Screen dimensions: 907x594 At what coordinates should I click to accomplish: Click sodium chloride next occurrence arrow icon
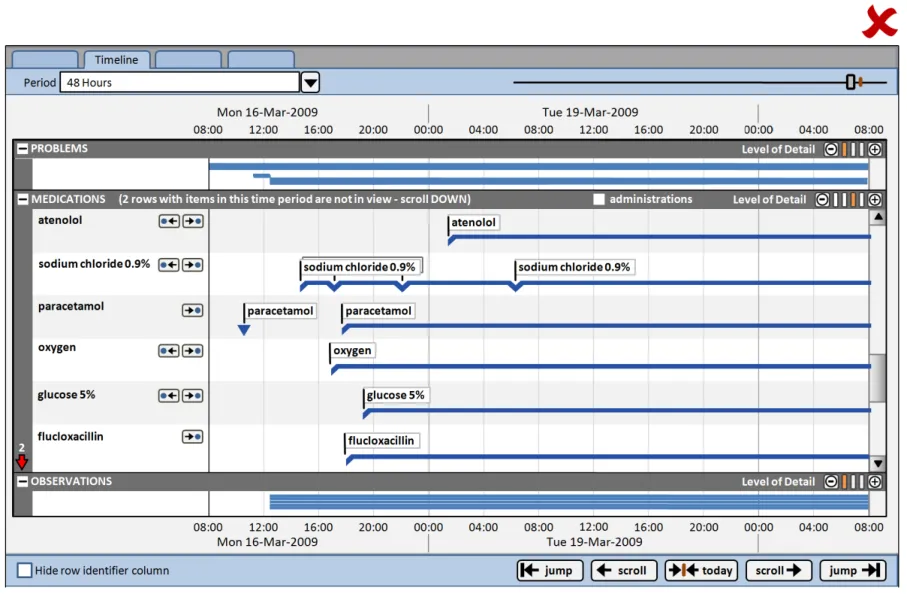click(193, 265)
